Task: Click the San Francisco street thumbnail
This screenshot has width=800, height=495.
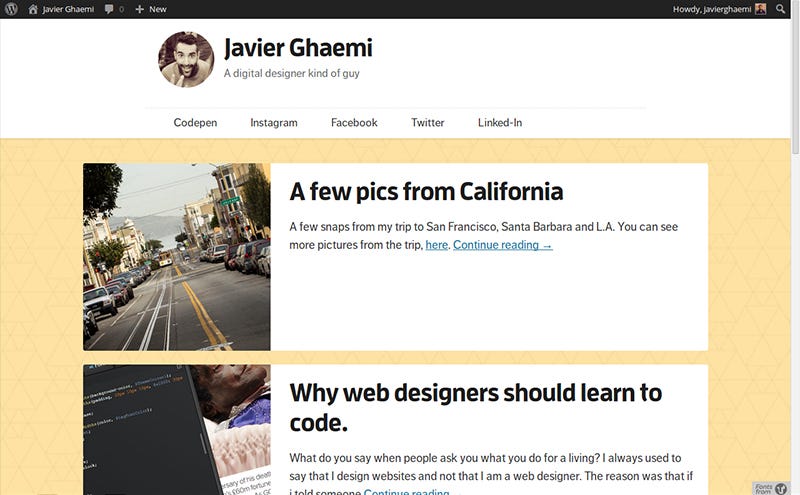Action: tap(177, 257)
